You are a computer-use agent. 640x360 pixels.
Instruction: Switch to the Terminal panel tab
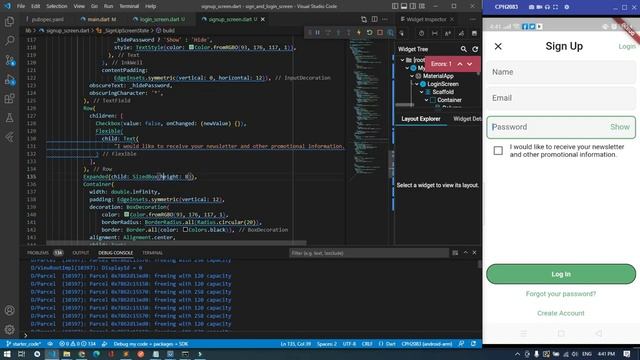(x=153, y=253)
